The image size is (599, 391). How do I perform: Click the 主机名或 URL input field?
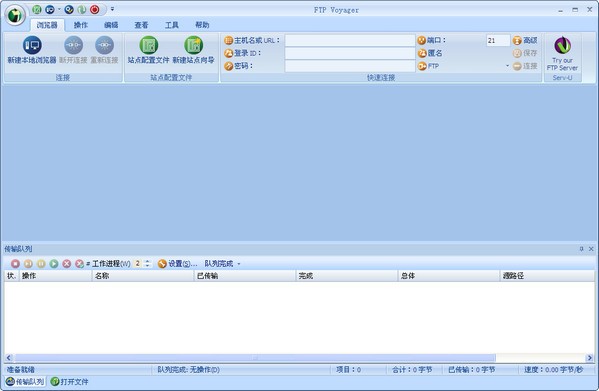coord(350,40)
